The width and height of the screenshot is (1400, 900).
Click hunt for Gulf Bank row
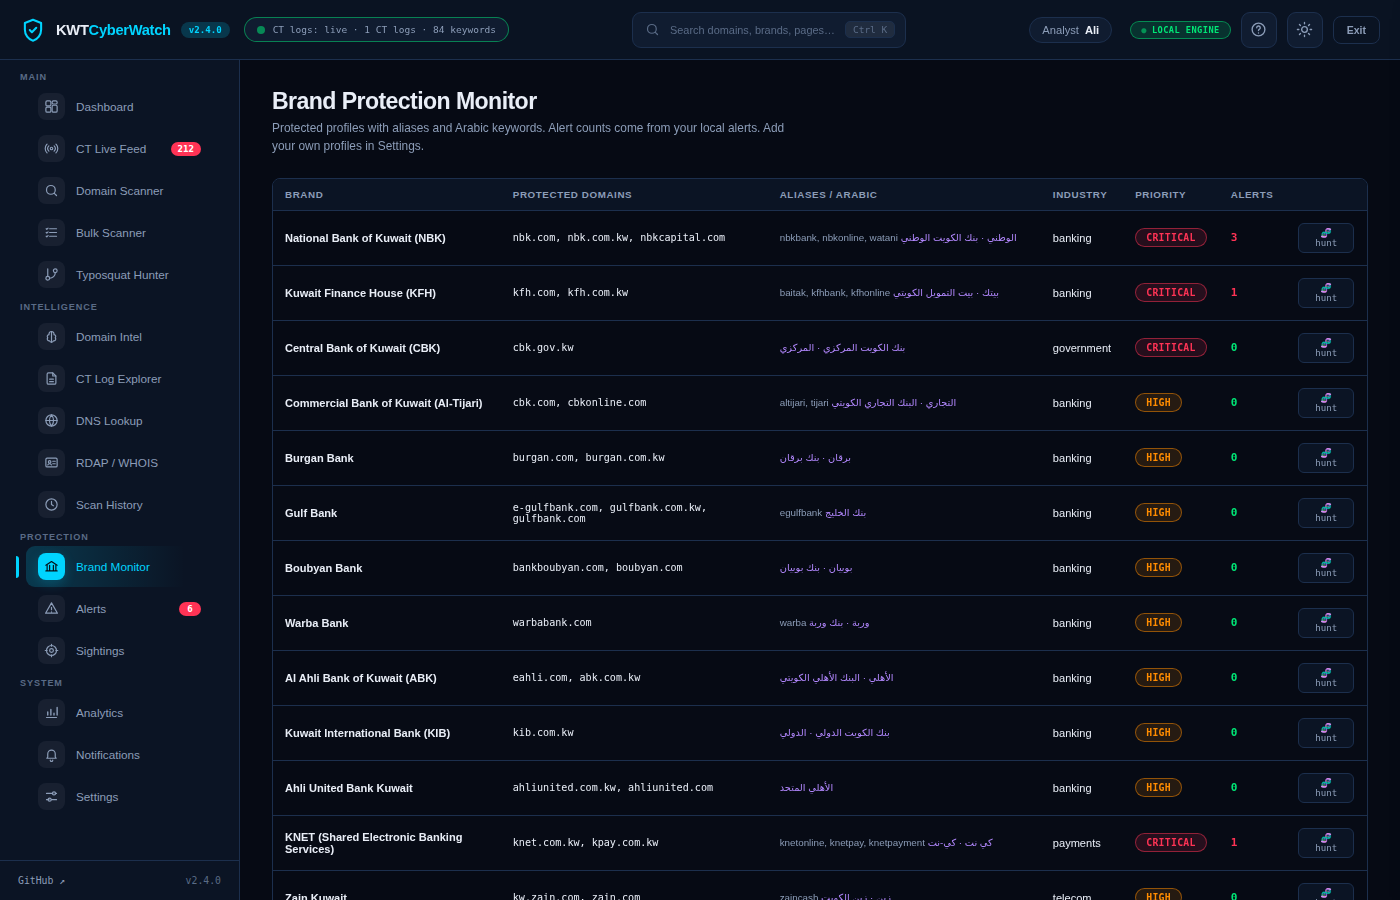click(x=1325, y=513)
